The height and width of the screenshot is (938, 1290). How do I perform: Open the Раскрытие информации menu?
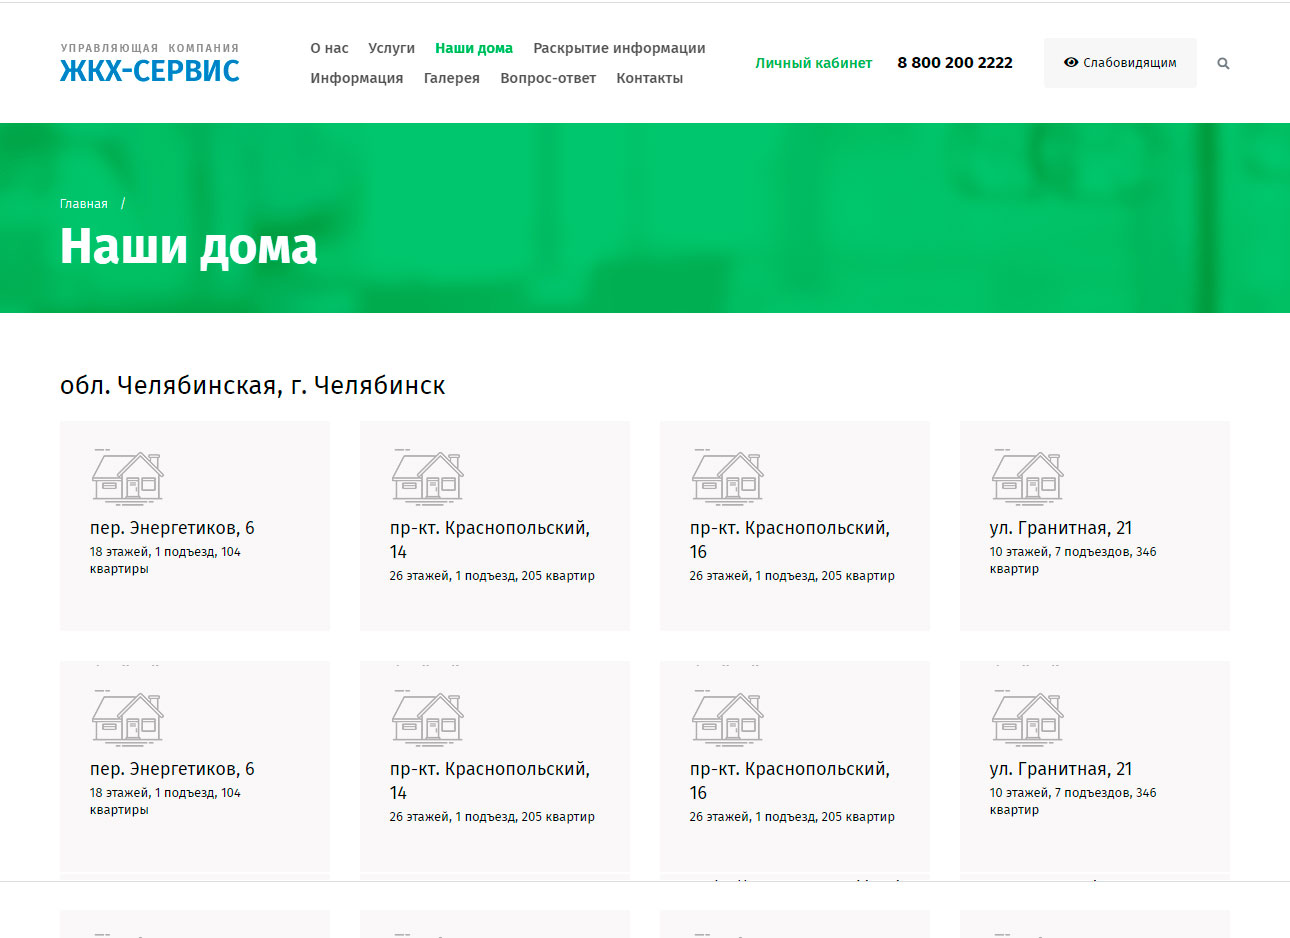click(619, 48)
